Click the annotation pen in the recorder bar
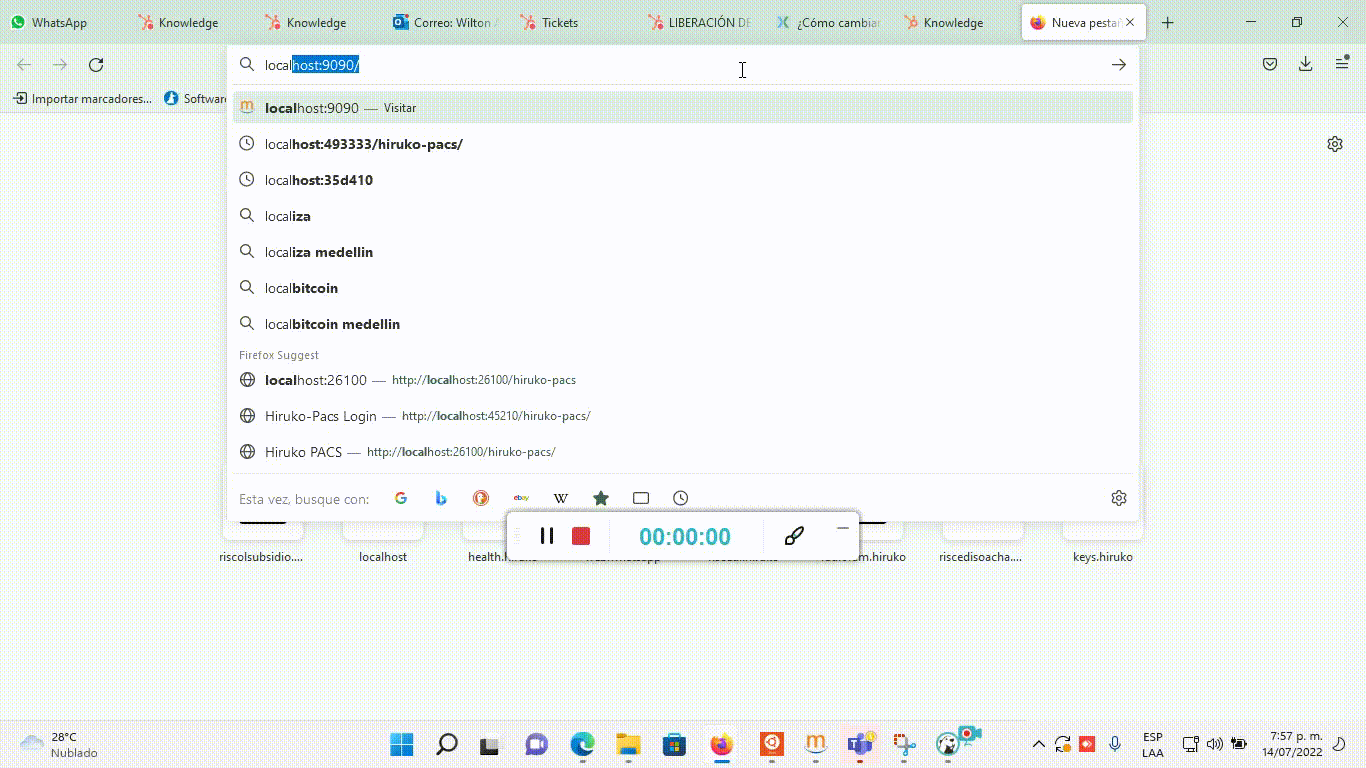Image resolution: width=1366 pixels, height=768 pixels. click(x=794, y=536)
